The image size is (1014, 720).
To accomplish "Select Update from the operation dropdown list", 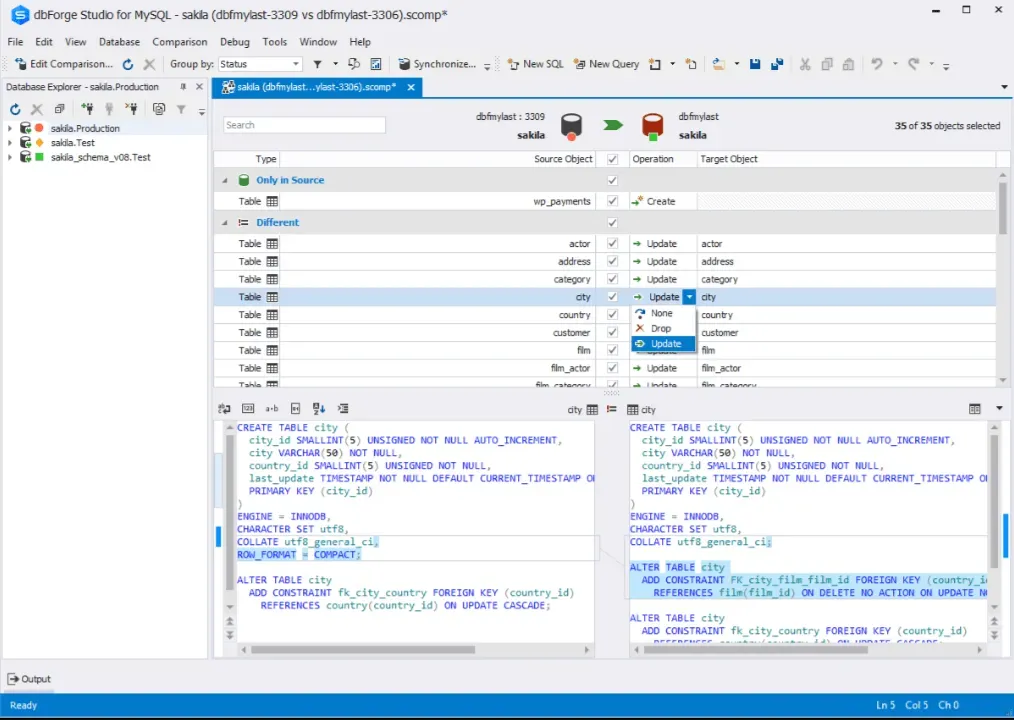I will 663,344.
